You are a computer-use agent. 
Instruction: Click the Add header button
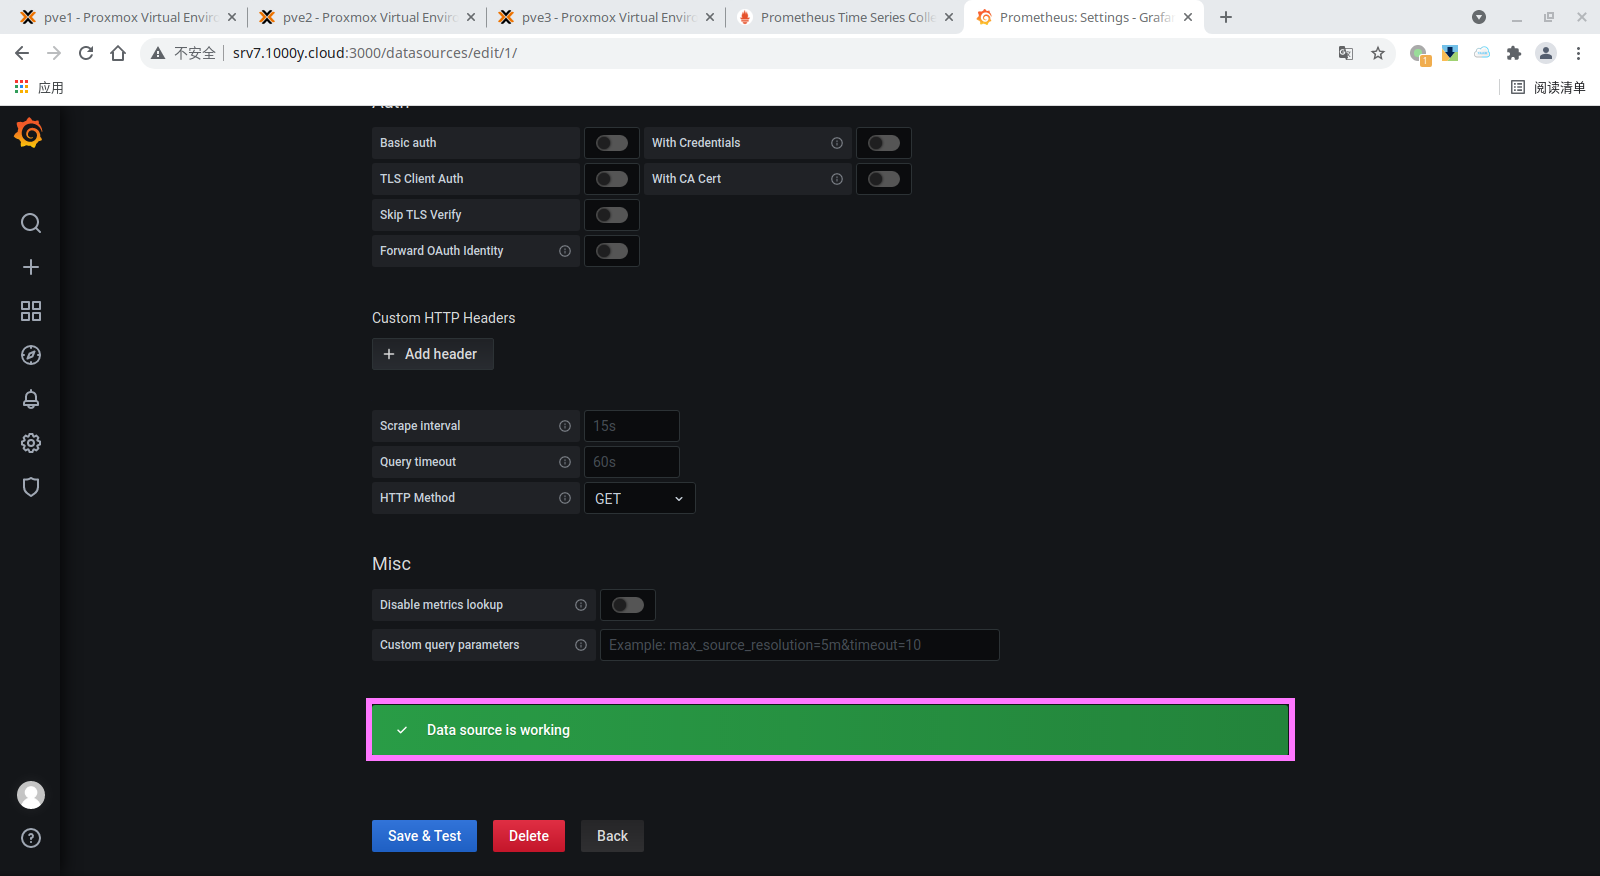point(432,354)
